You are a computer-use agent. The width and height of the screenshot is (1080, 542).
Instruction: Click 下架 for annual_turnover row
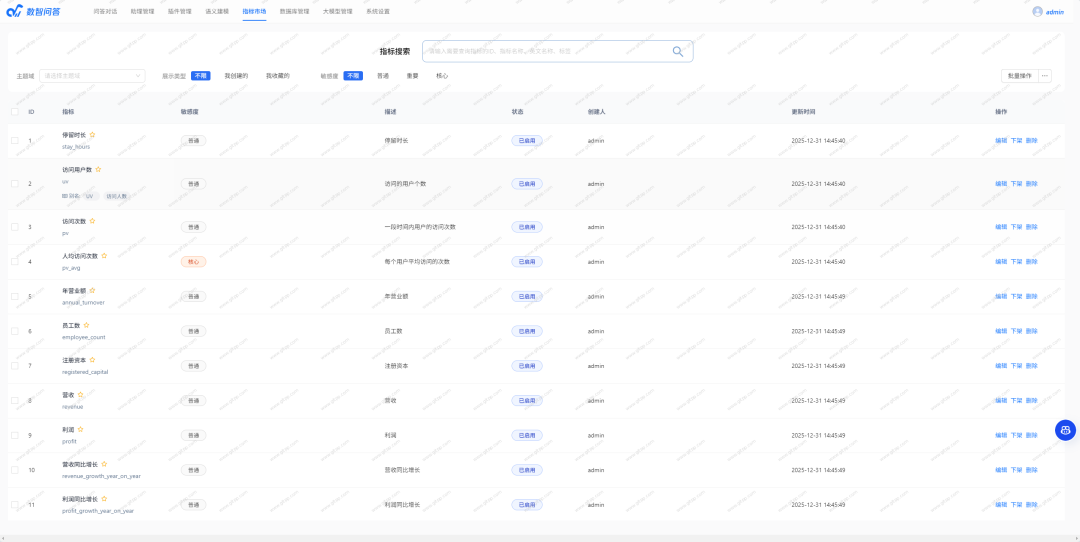[x=1016, y=296]
